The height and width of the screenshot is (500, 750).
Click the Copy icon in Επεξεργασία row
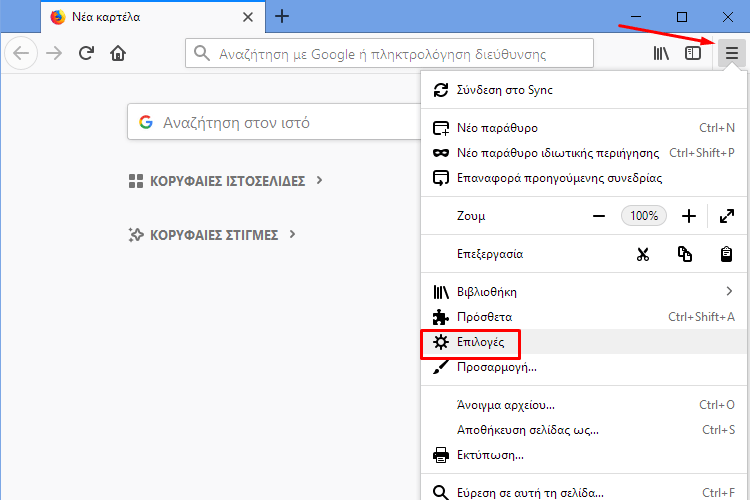click(684, 254)
